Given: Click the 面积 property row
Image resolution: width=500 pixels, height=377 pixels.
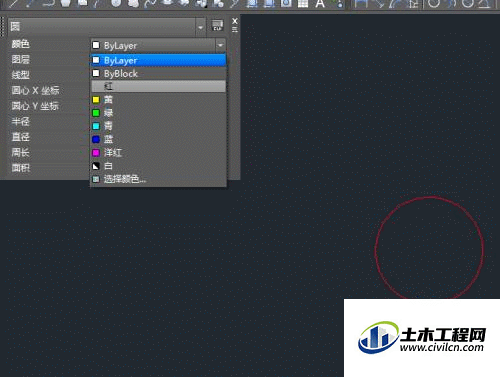Looking at the screenshot, I should point(49,168).
